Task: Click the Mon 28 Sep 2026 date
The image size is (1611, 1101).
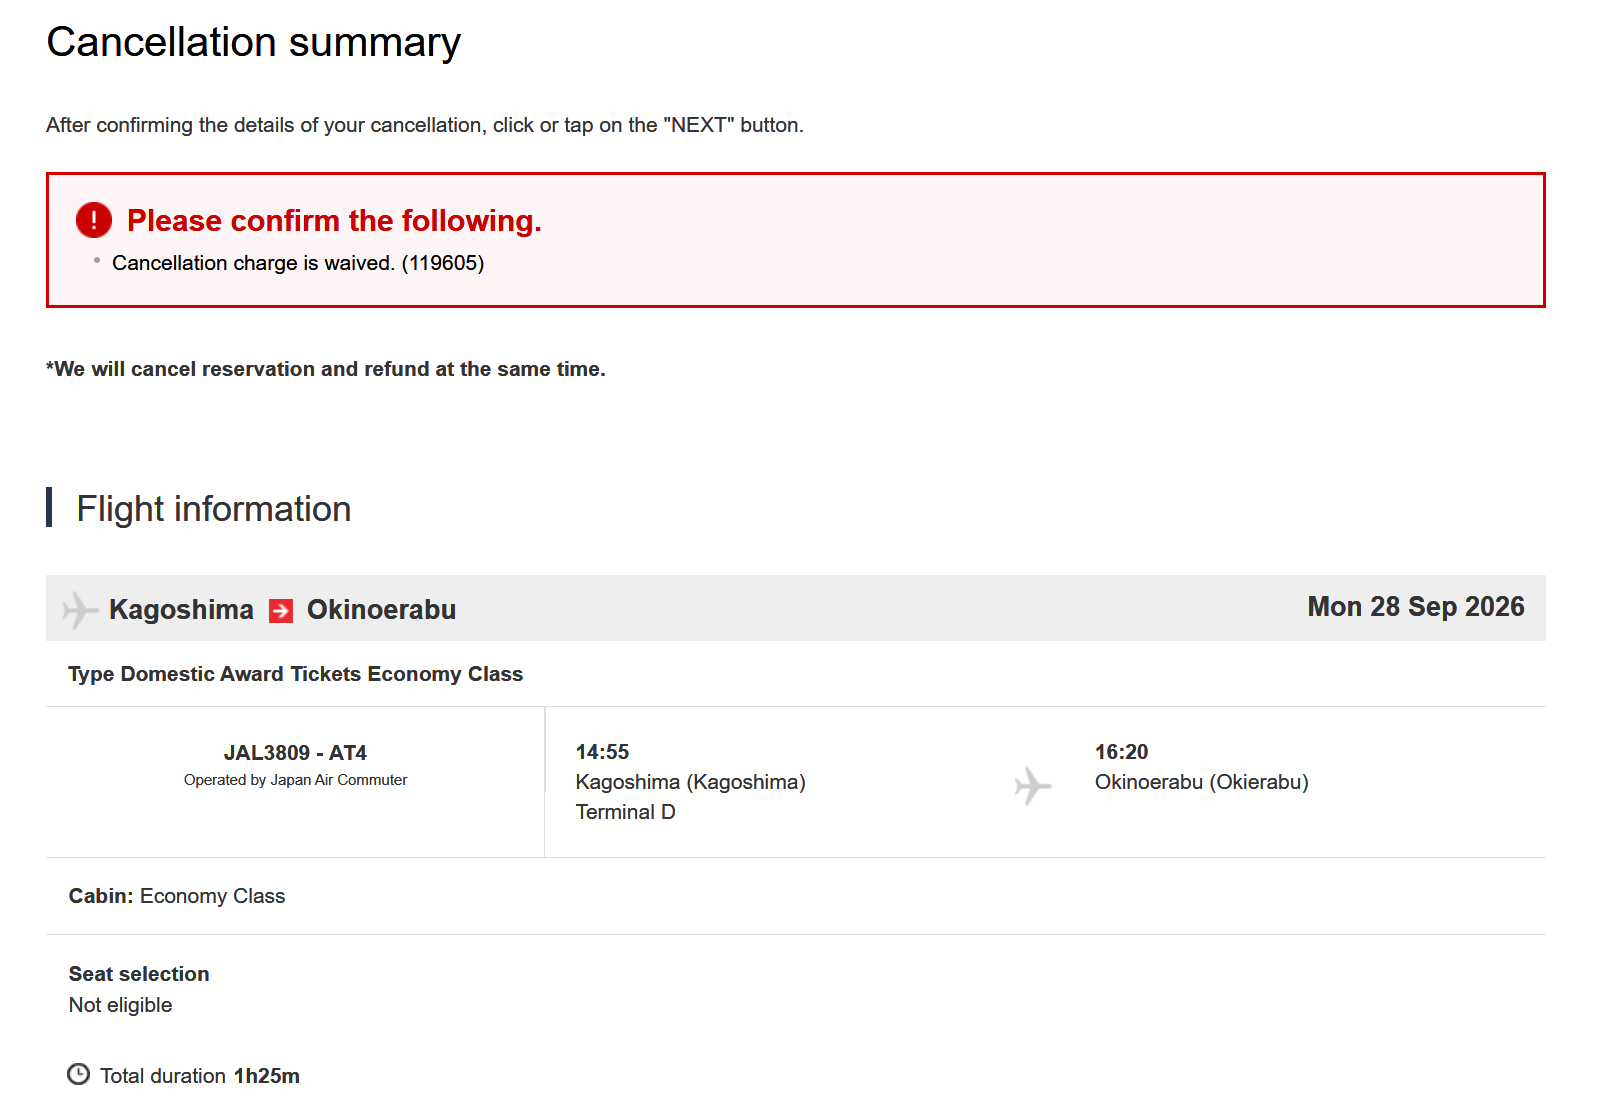Action: tap(1416, 607)
